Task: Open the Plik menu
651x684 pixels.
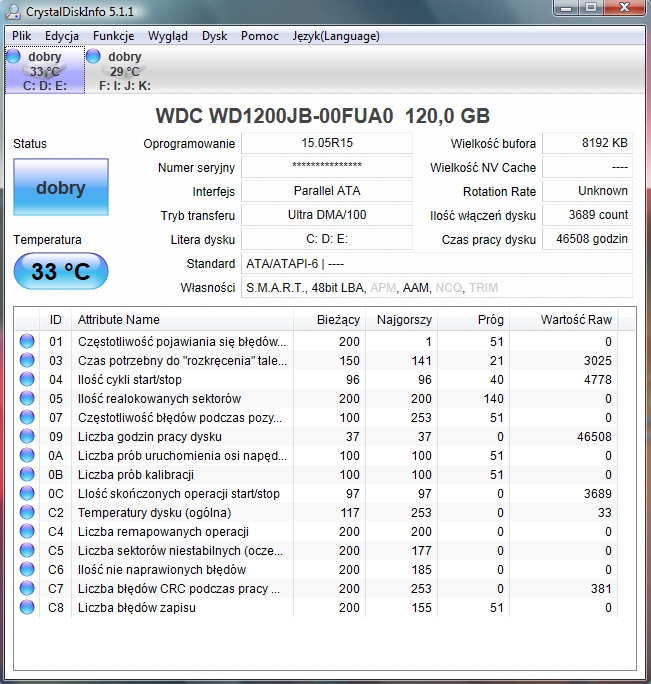Action: pyautogui.click(x=21, y=36)
